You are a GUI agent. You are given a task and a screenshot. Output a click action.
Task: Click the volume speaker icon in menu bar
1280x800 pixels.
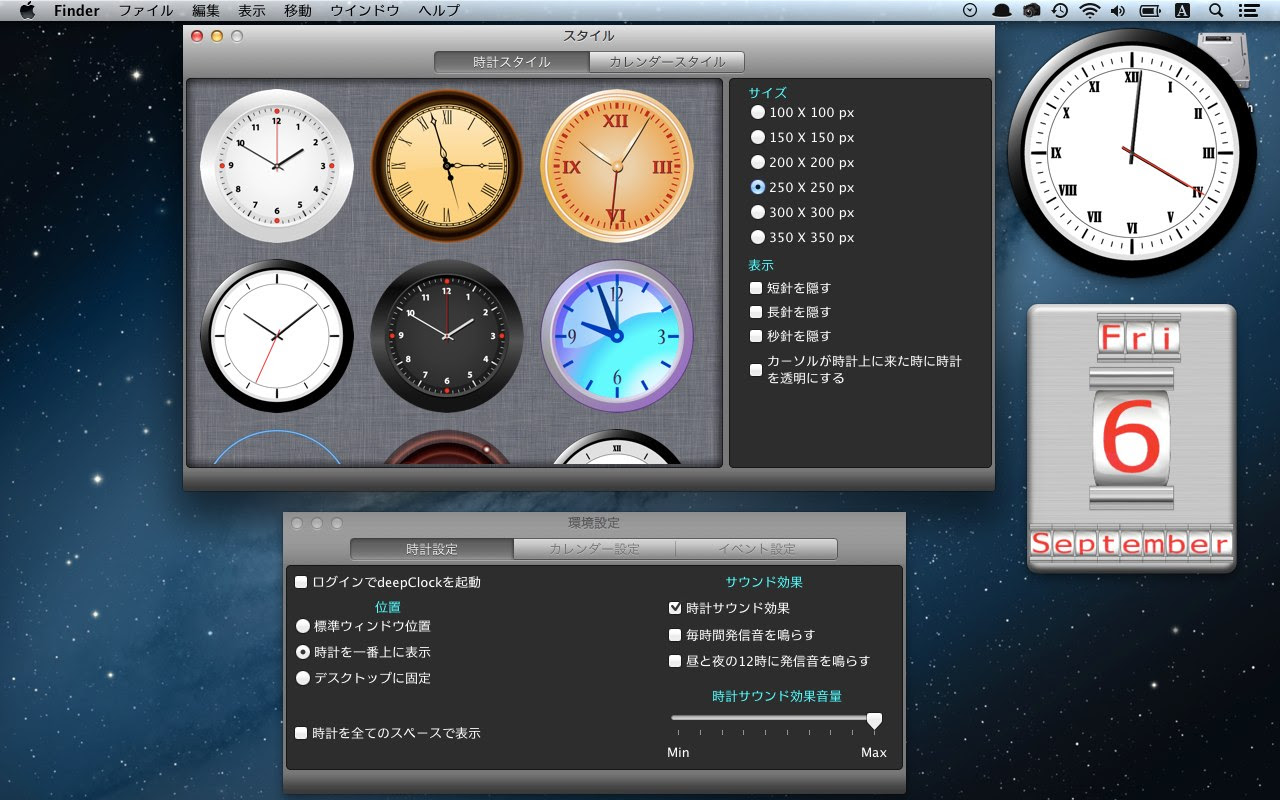1118,11
